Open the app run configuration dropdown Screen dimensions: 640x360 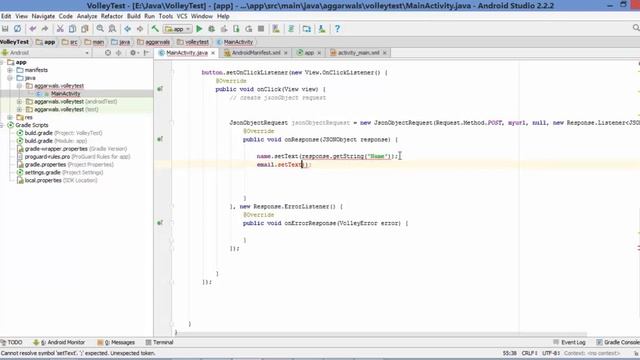178,29
